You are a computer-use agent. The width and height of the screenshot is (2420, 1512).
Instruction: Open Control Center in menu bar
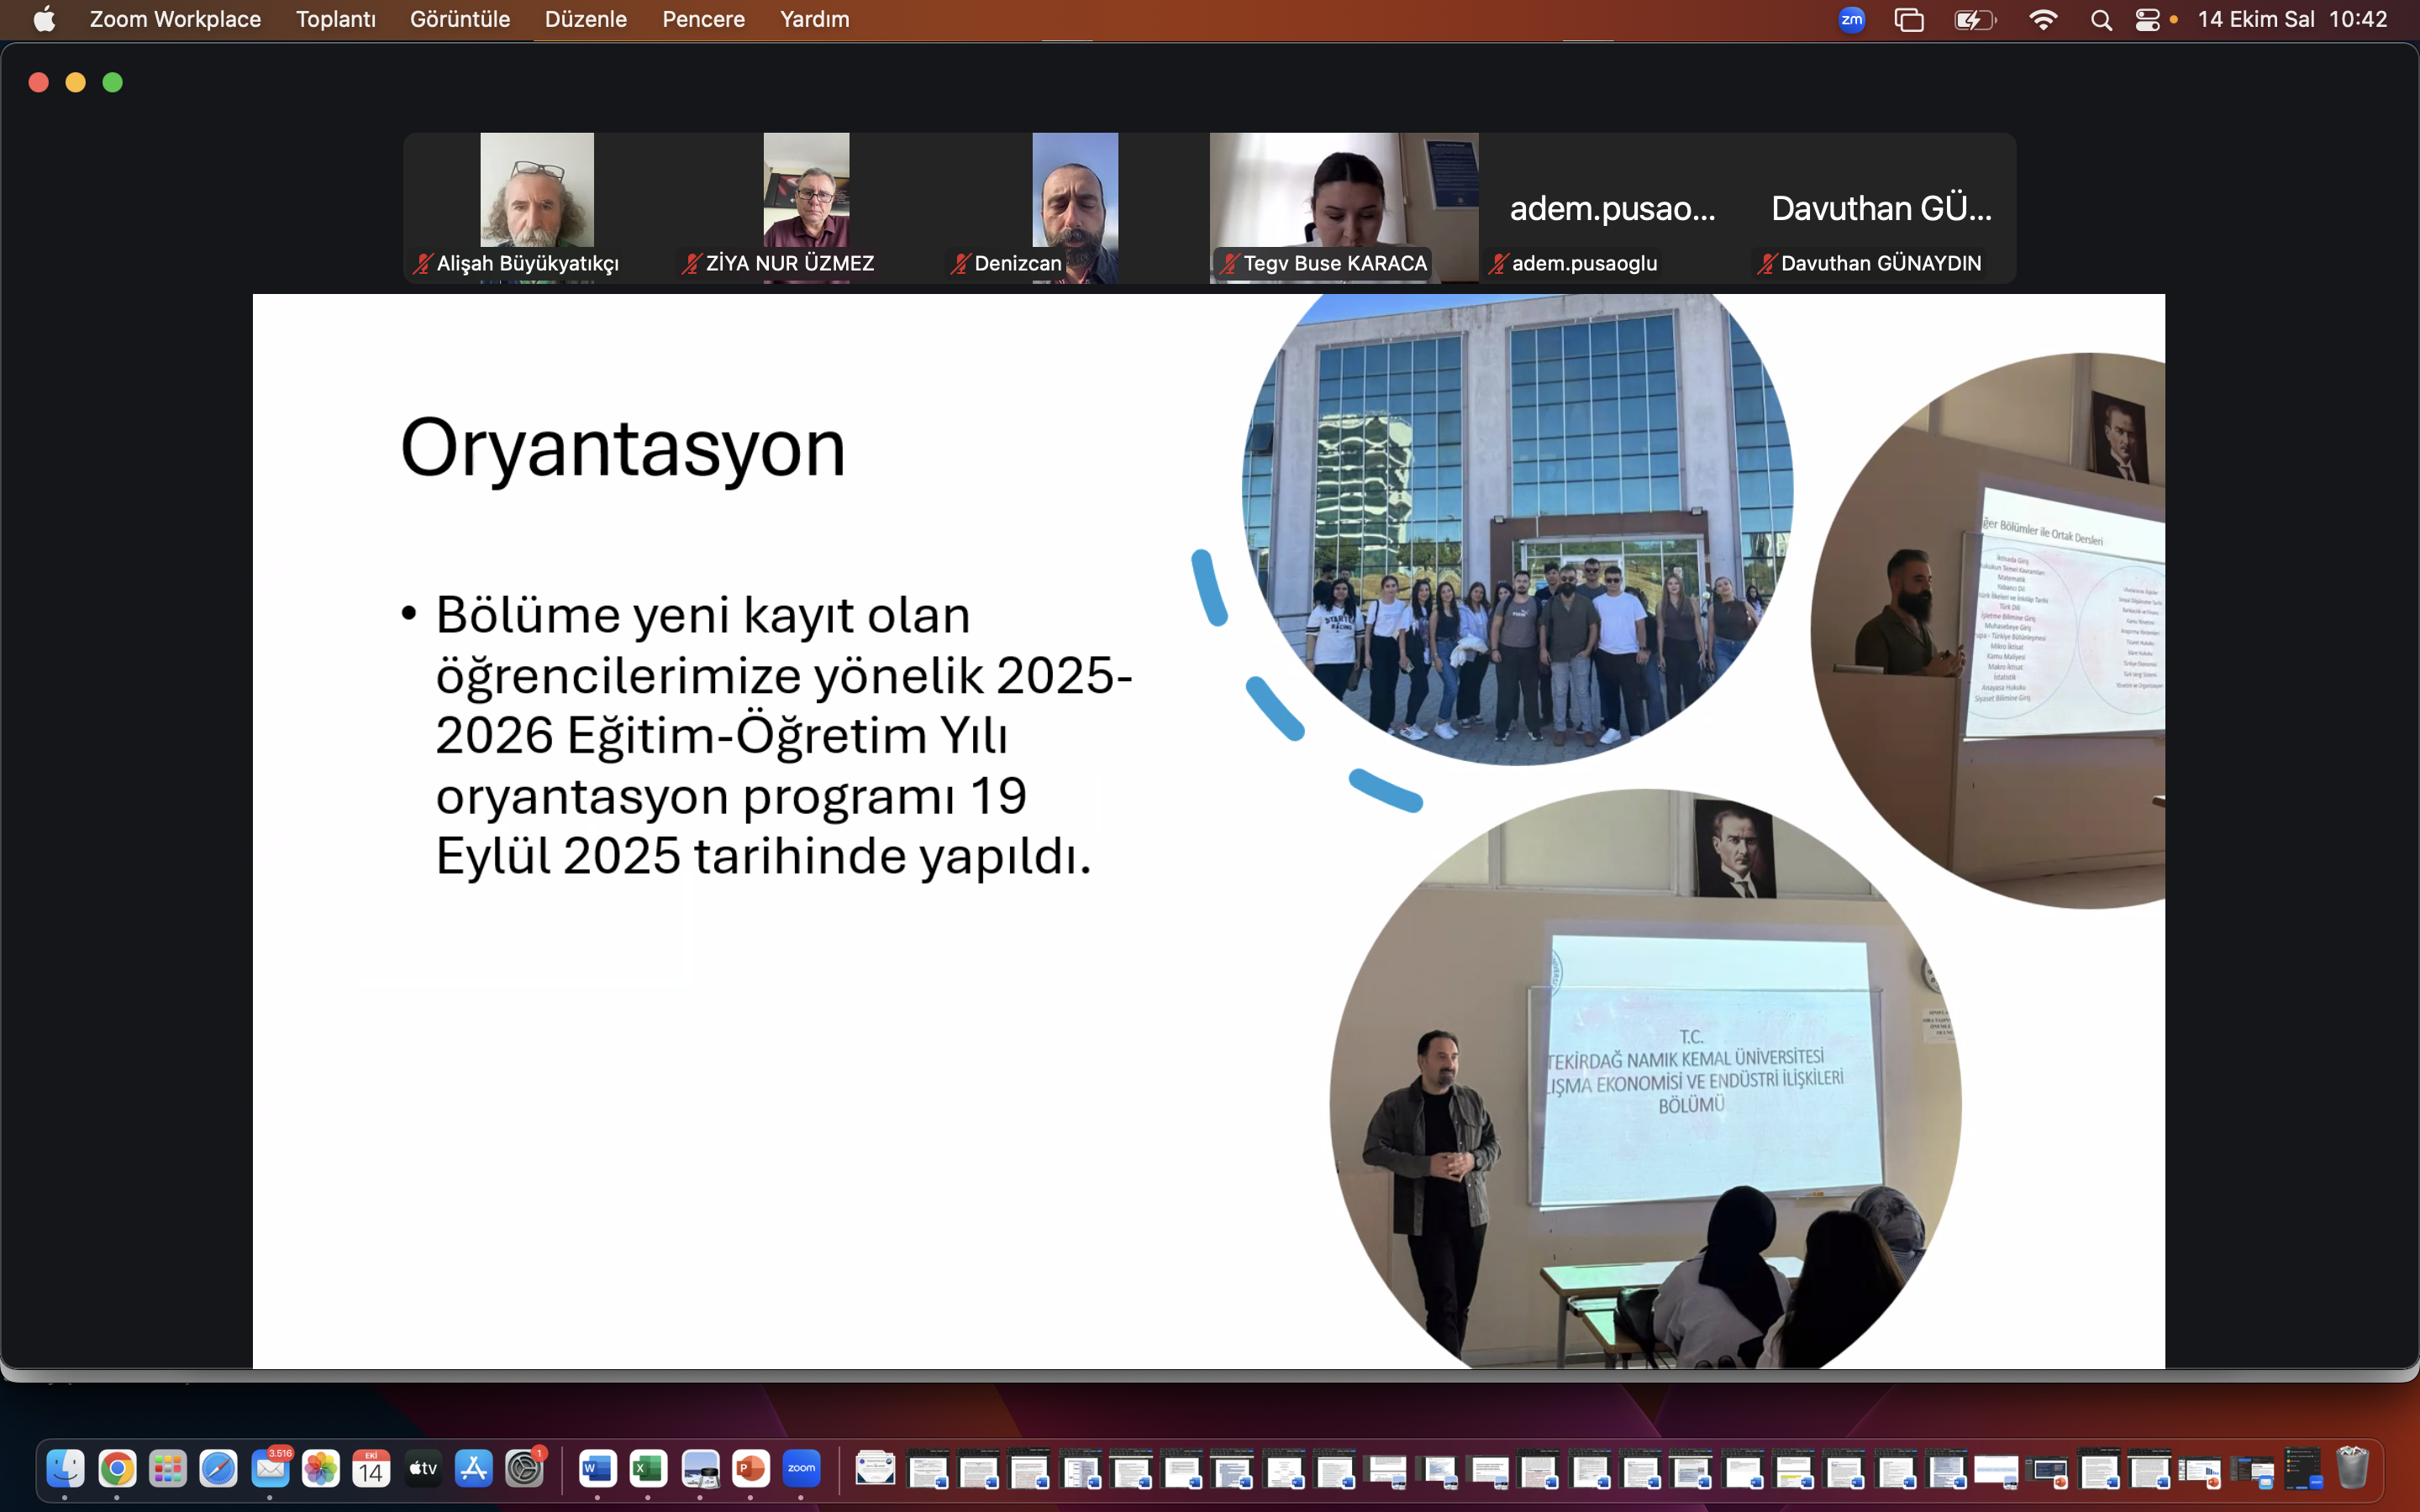coord(2146,19)
